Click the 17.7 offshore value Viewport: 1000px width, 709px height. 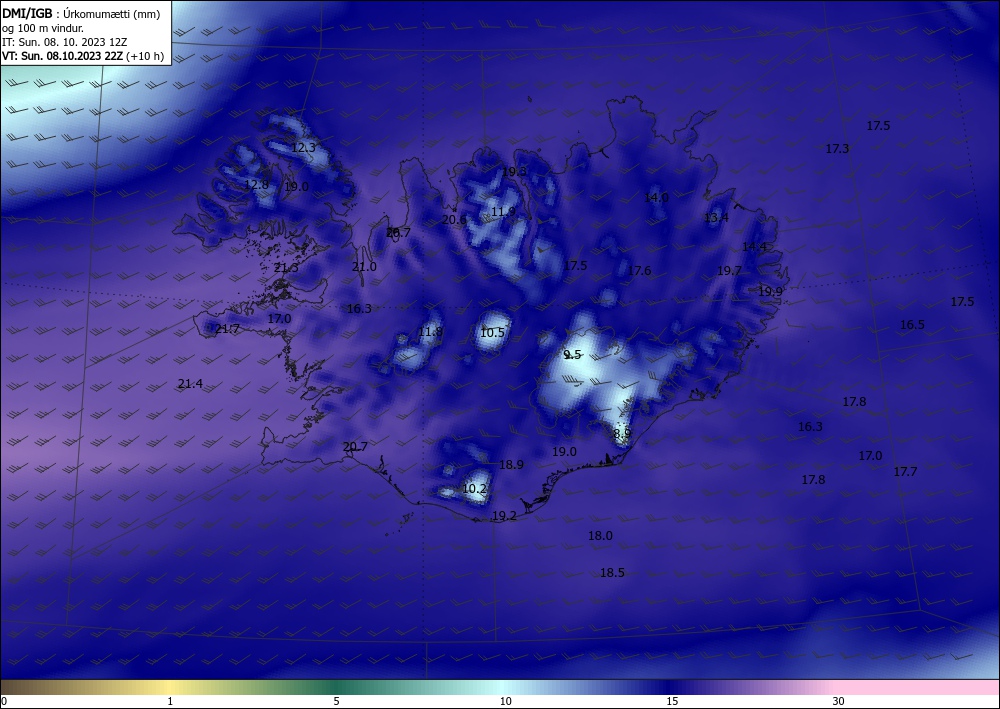click(x=905, y=472)
